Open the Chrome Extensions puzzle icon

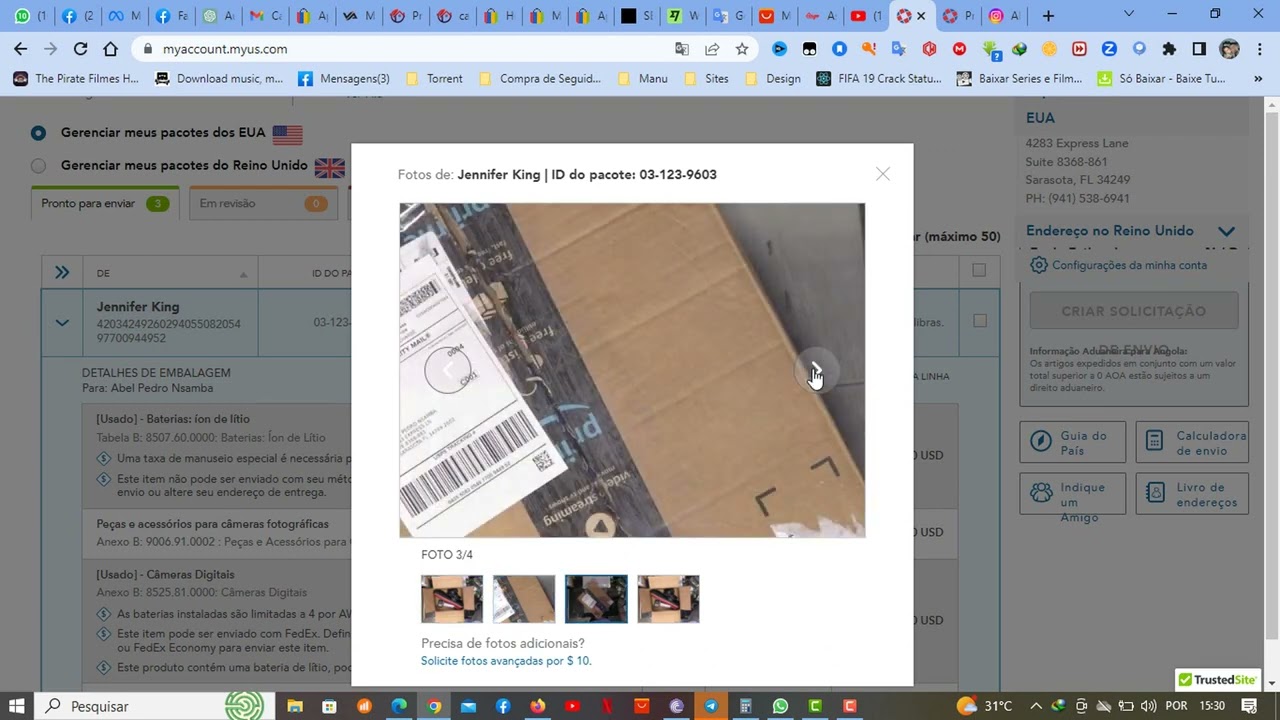tap(1169, 49)
